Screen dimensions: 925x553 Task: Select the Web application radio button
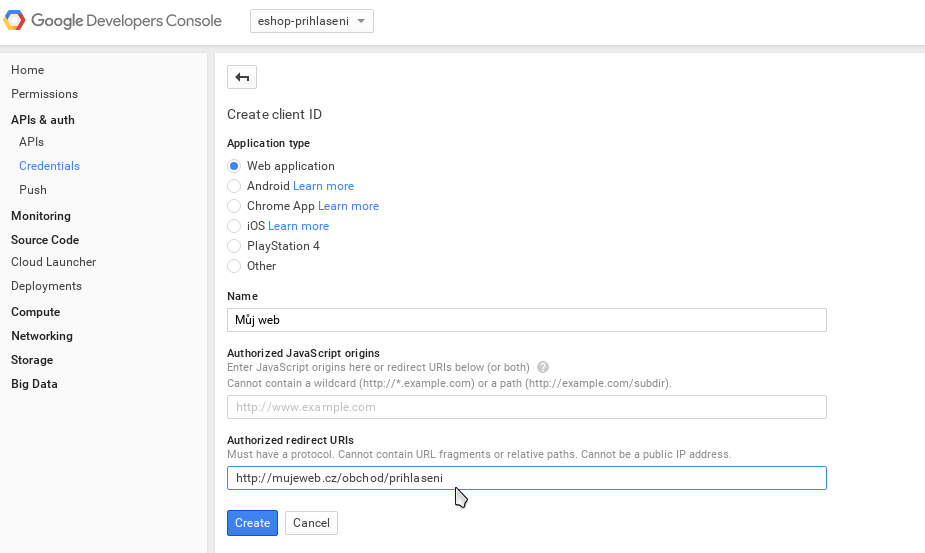[x=234, y=166]
